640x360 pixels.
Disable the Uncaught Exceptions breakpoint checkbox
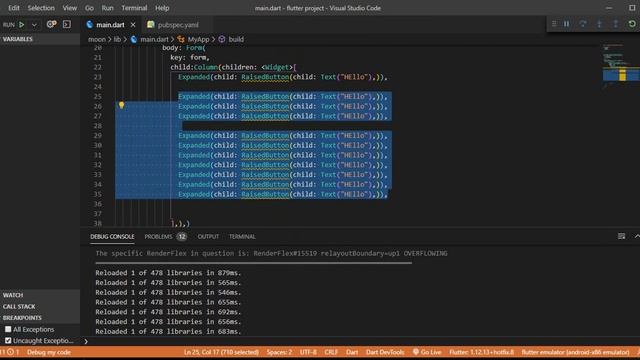coord(8,340)
